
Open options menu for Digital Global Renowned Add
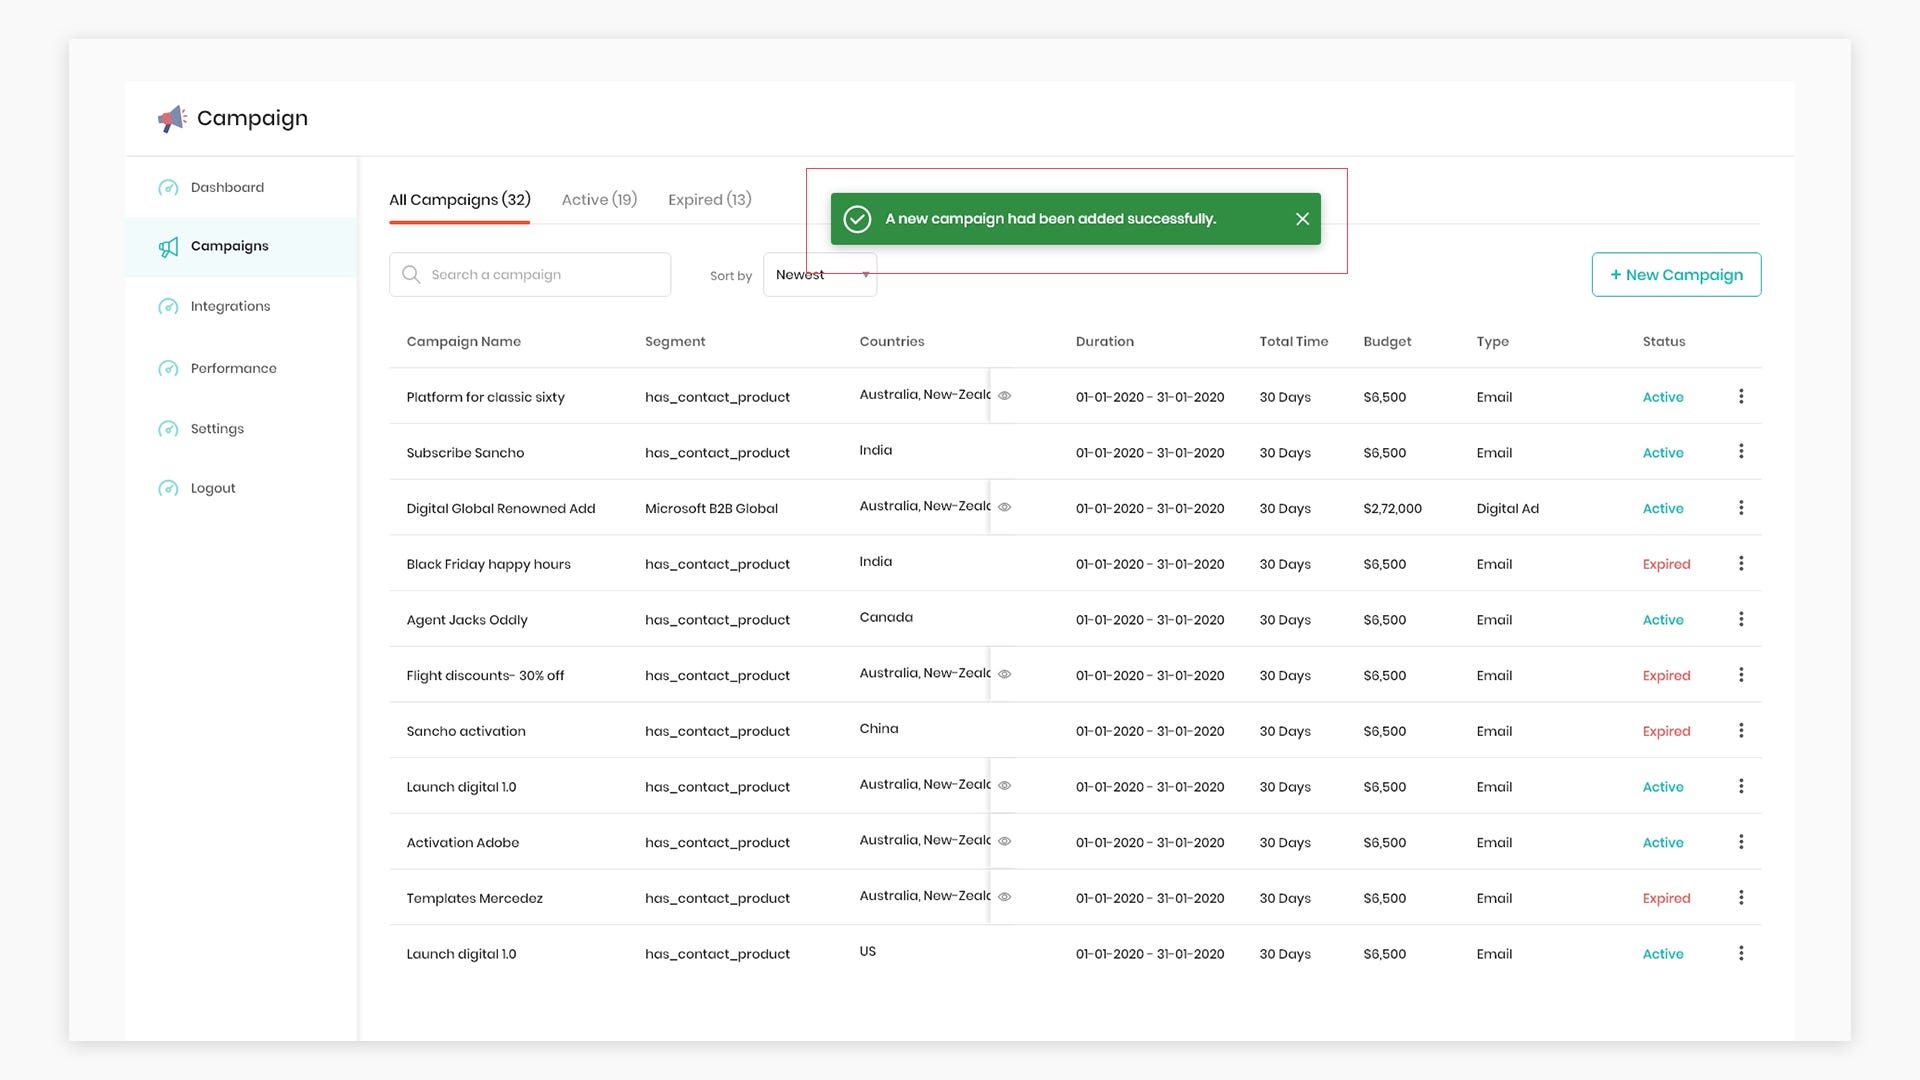tap(1741, 508)
